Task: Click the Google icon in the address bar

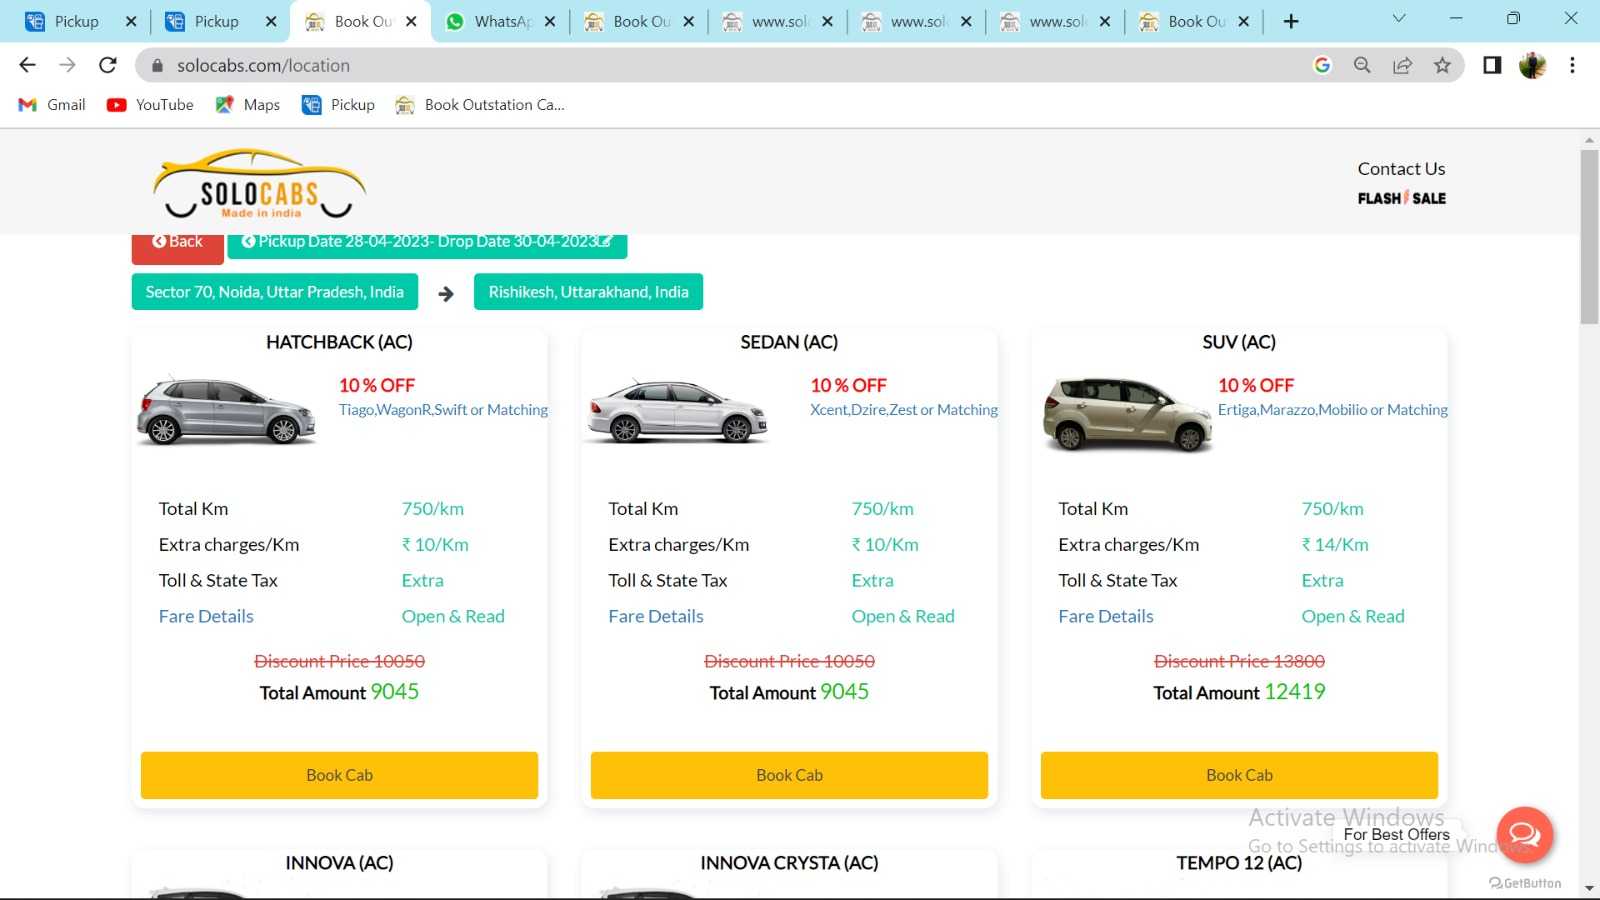Action: [x=1322, y=65]
